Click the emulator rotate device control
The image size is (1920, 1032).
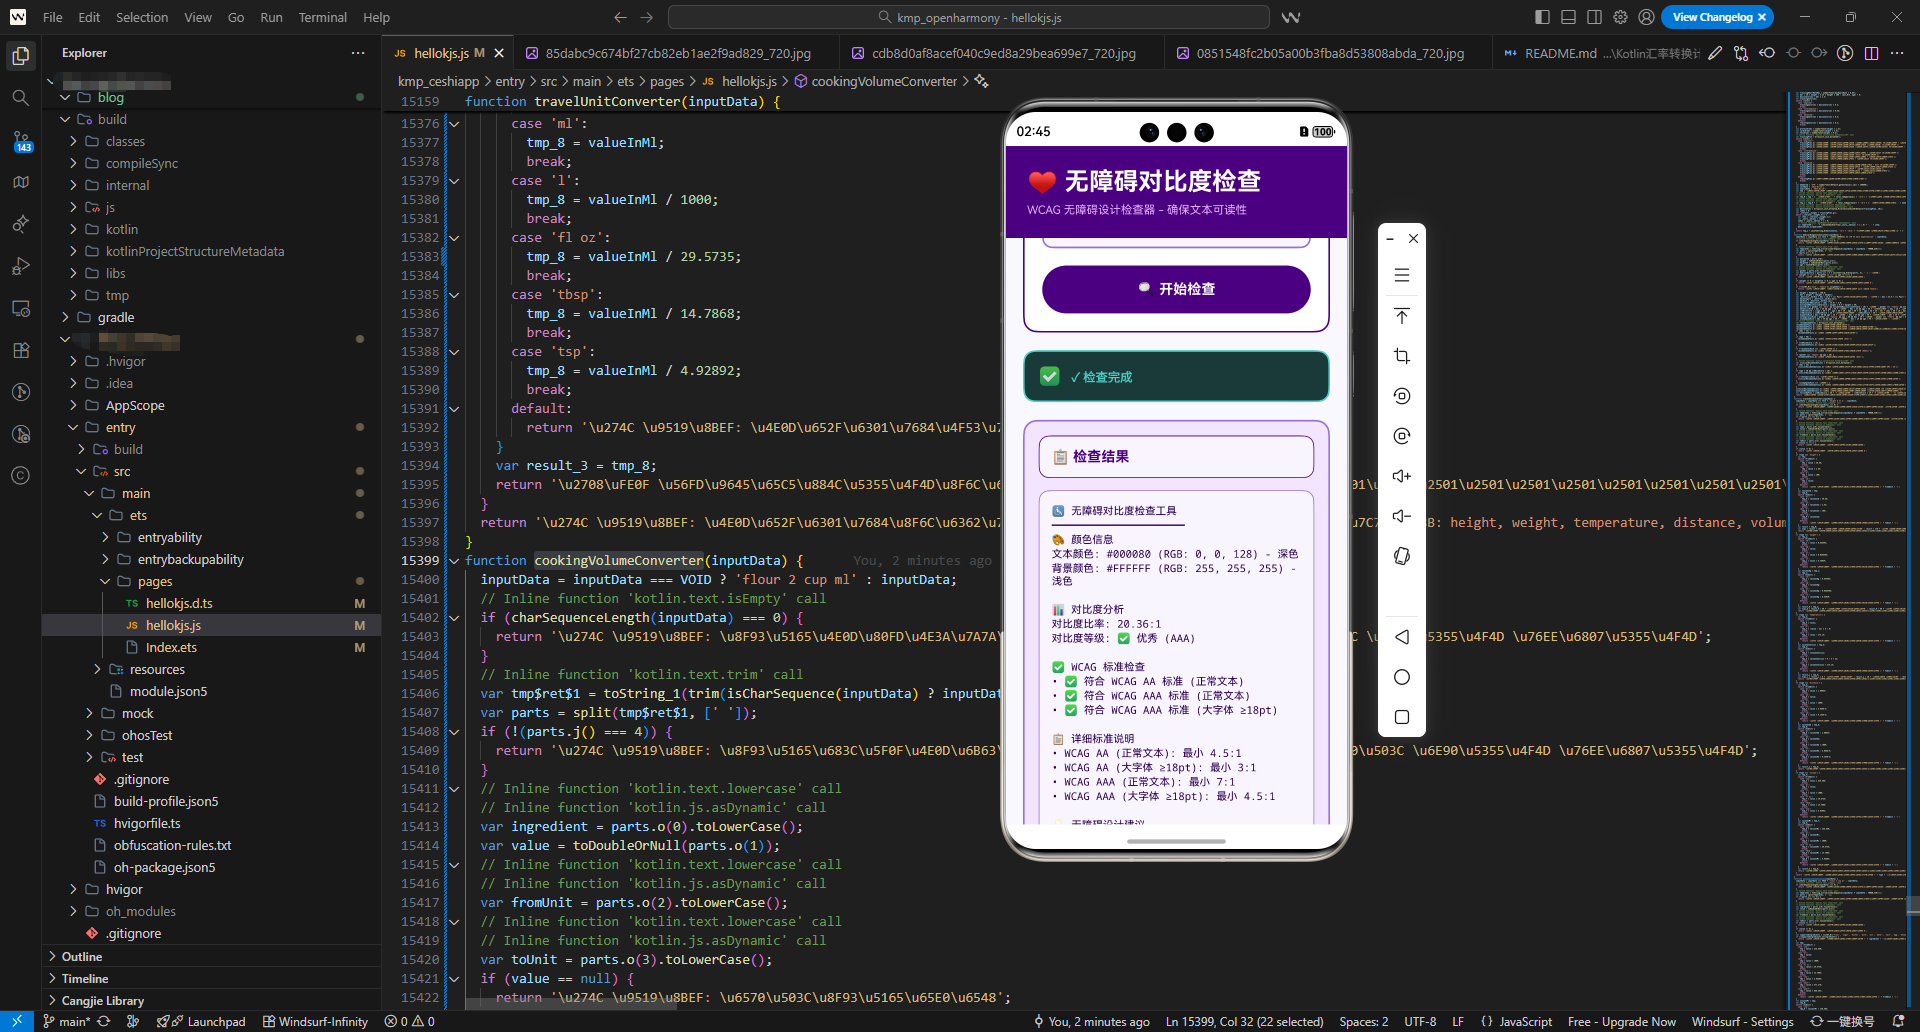(1402, 556)
